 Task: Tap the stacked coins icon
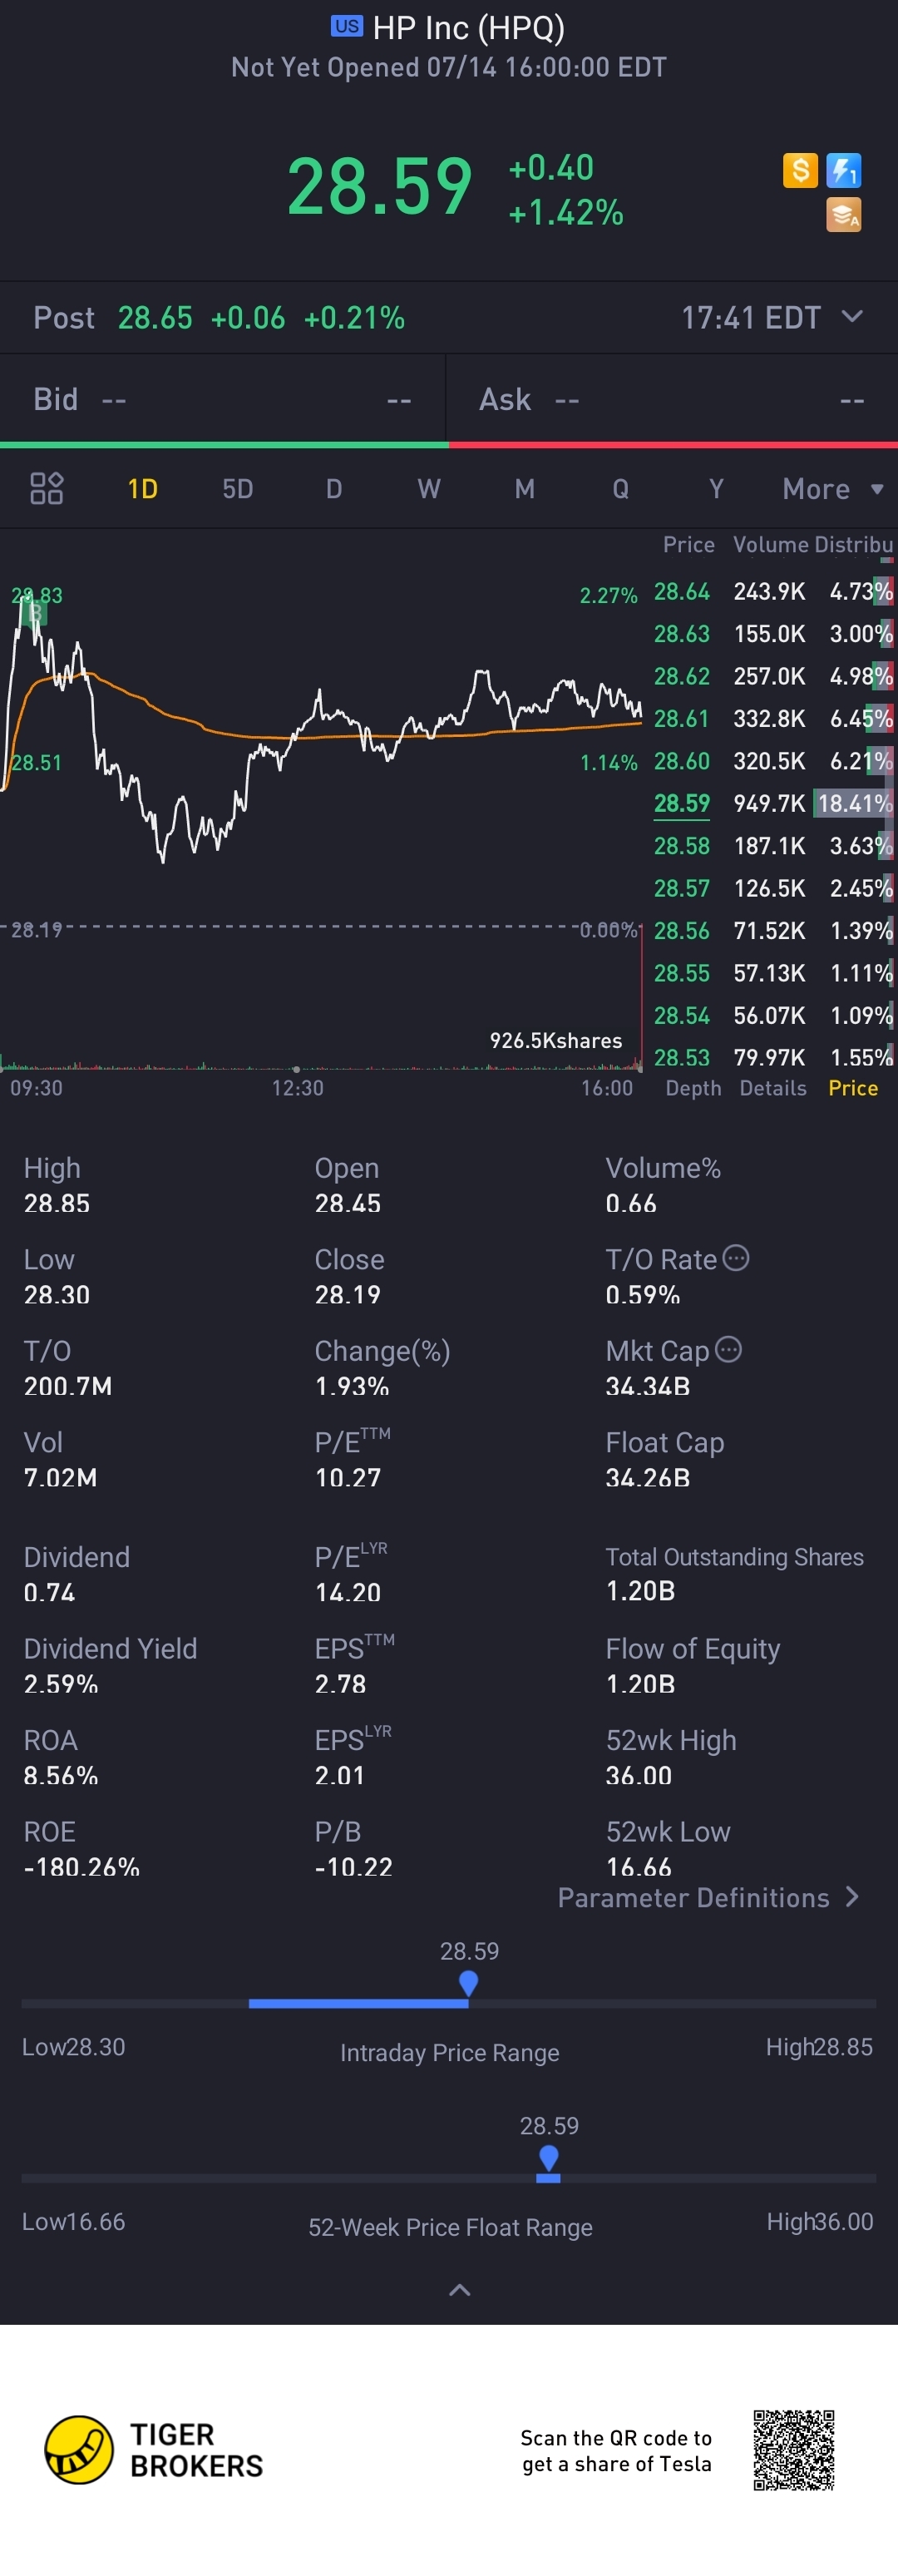coord(844,214)
